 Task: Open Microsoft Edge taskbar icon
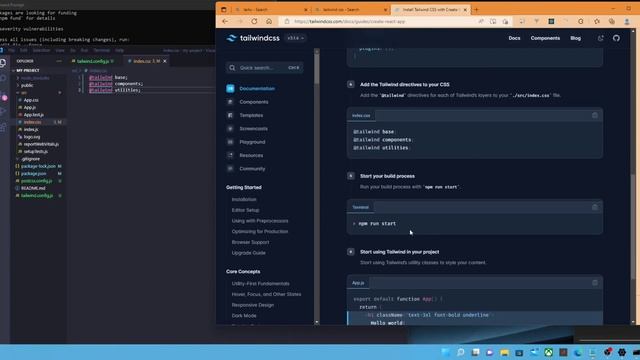coord(578,352)
